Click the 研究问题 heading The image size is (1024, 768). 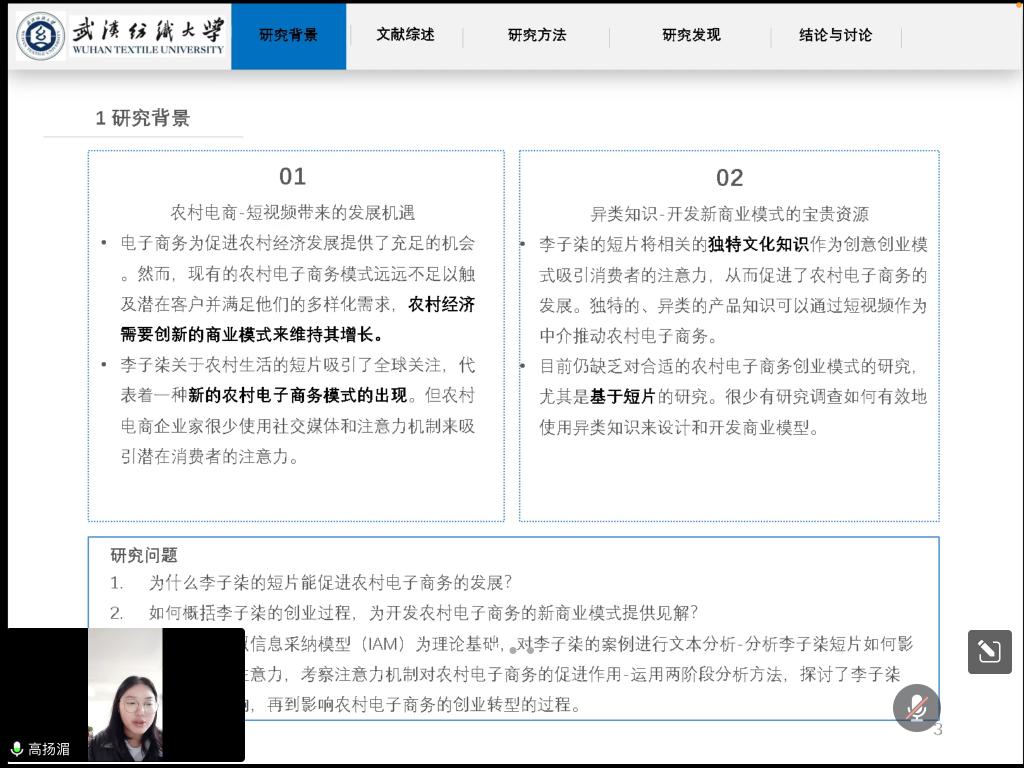(x=144, y=555)
